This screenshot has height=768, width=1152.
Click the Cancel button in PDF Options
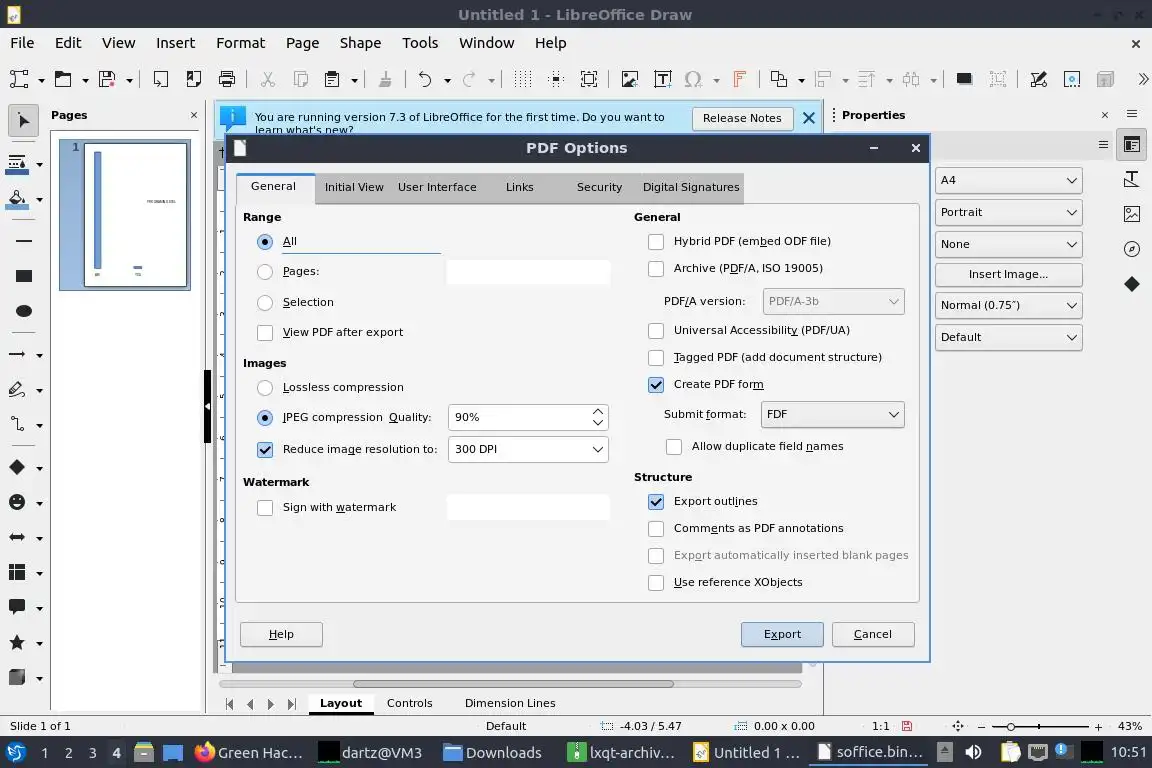(873, 634)
